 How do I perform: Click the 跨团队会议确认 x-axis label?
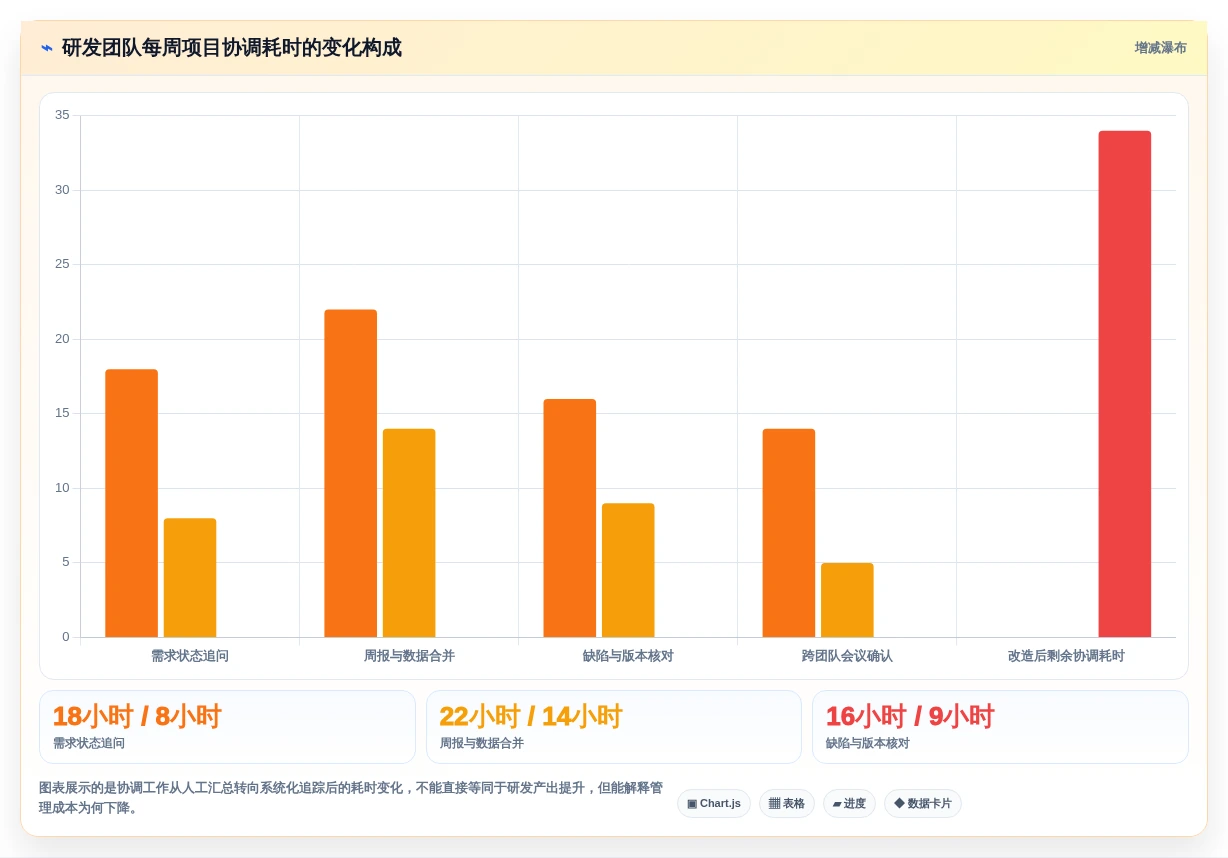tap(847, 656)
